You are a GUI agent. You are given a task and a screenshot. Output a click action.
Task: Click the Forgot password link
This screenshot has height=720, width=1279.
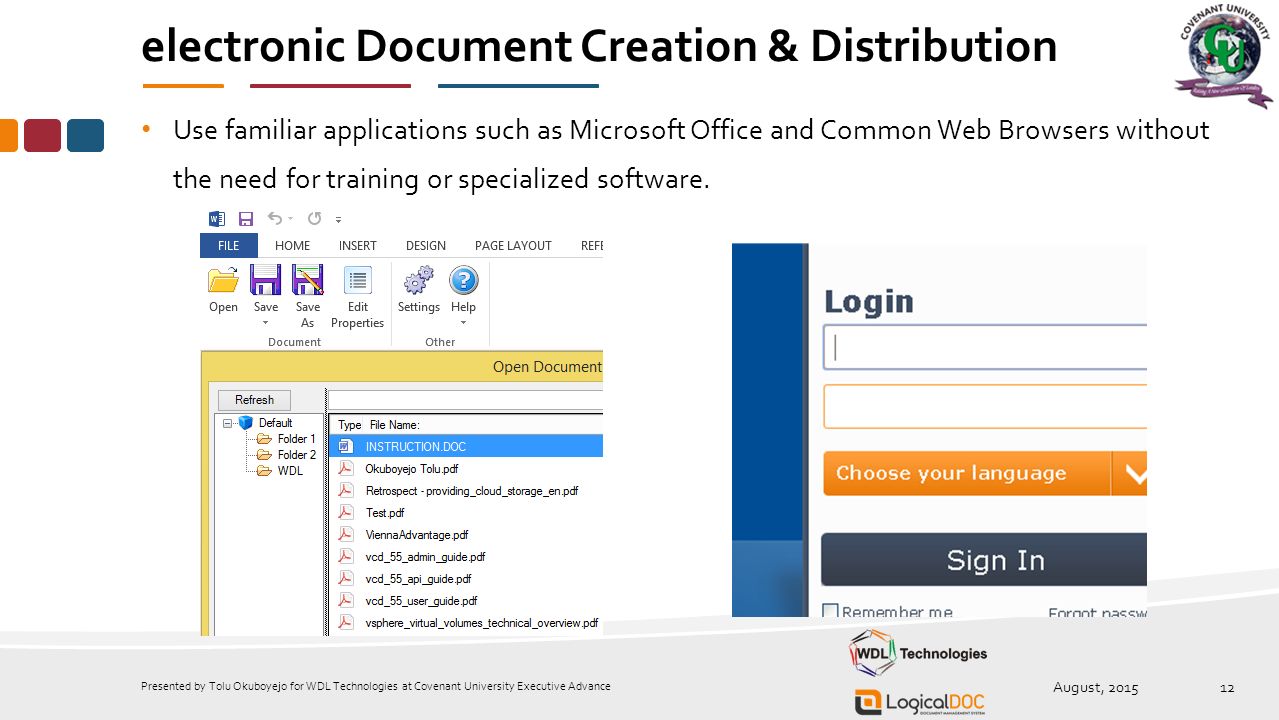(x=1097, y=612)
